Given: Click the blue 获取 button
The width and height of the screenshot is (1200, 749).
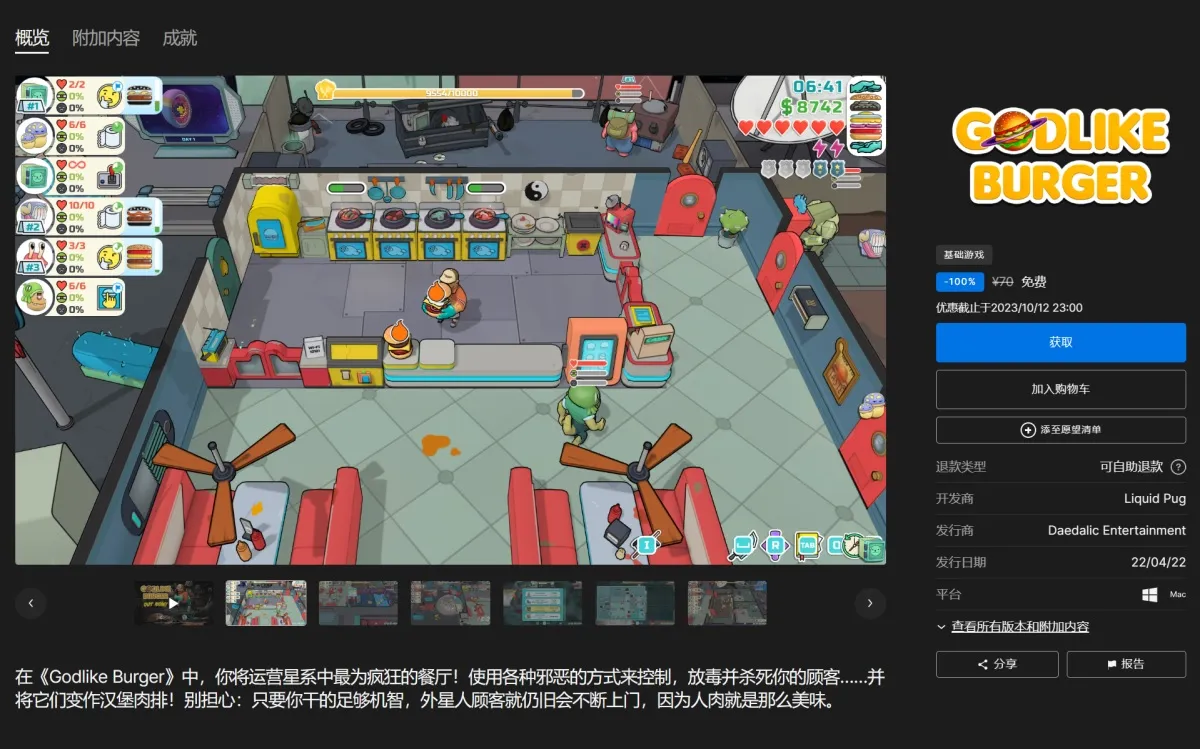Looking at the screenshot, I should click(x=1061, y=342).
